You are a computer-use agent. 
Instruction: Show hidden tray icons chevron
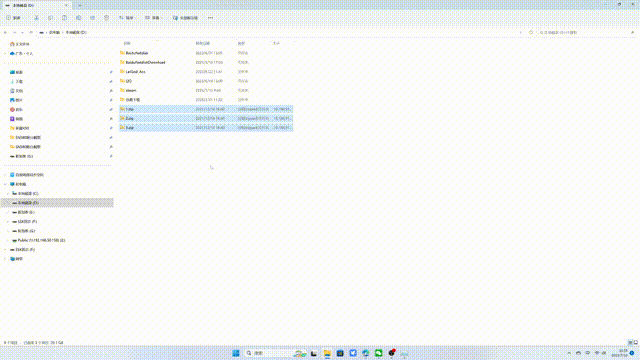569,353
